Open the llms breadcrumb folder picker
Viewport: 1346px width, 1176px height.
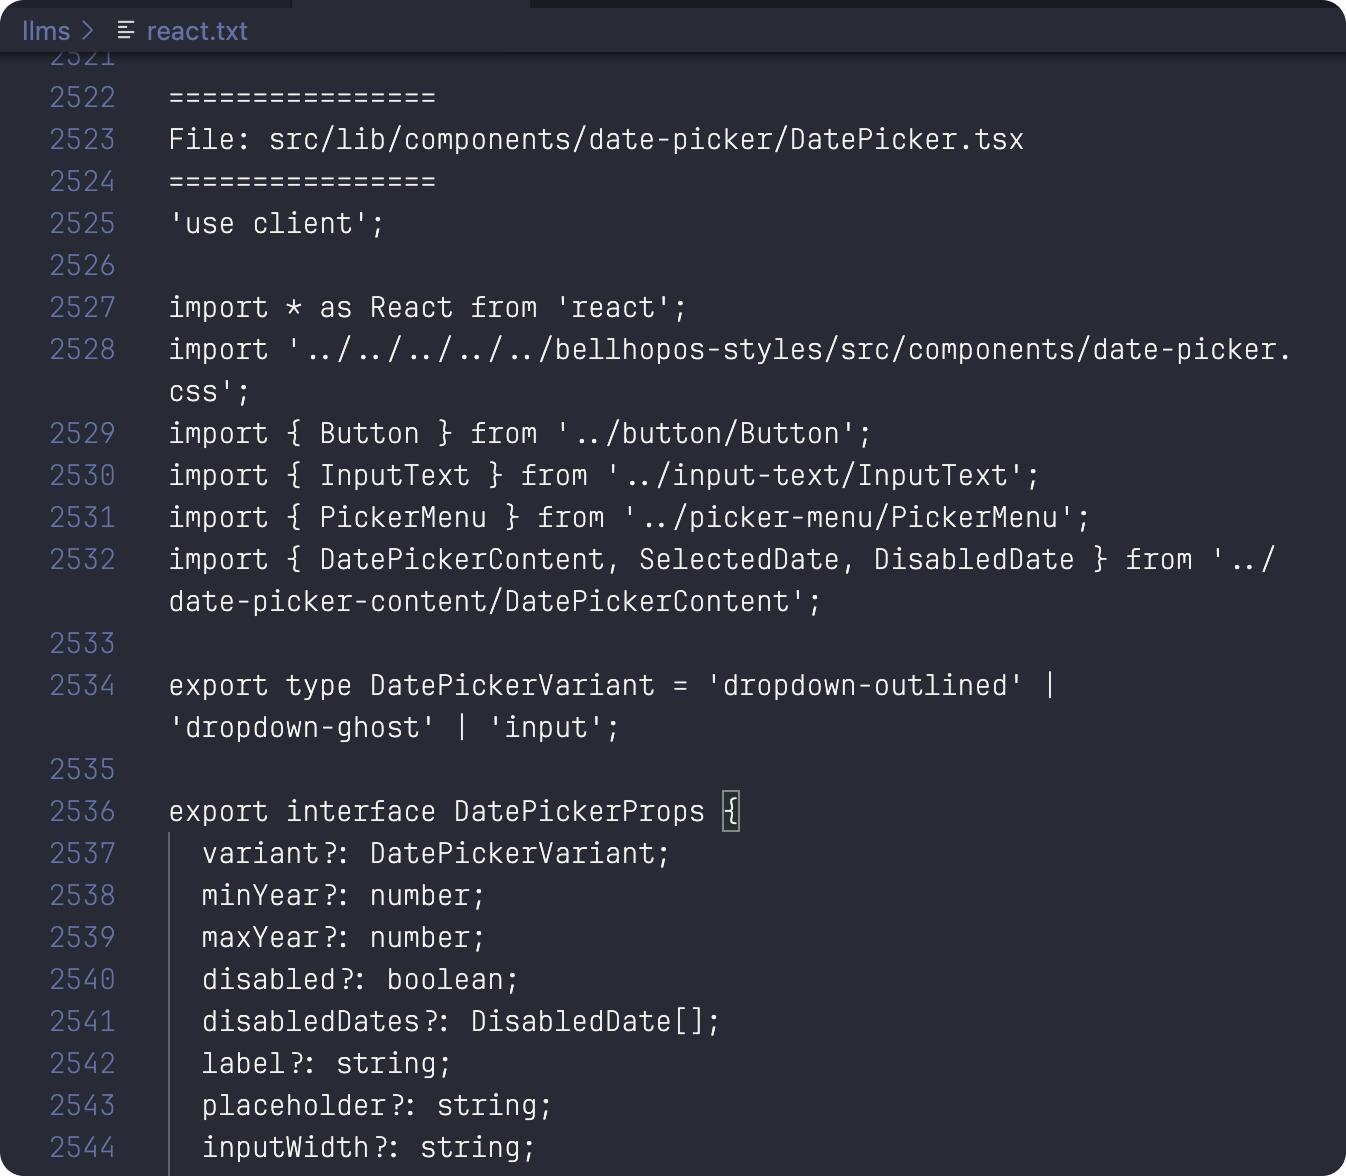point(47,30)
